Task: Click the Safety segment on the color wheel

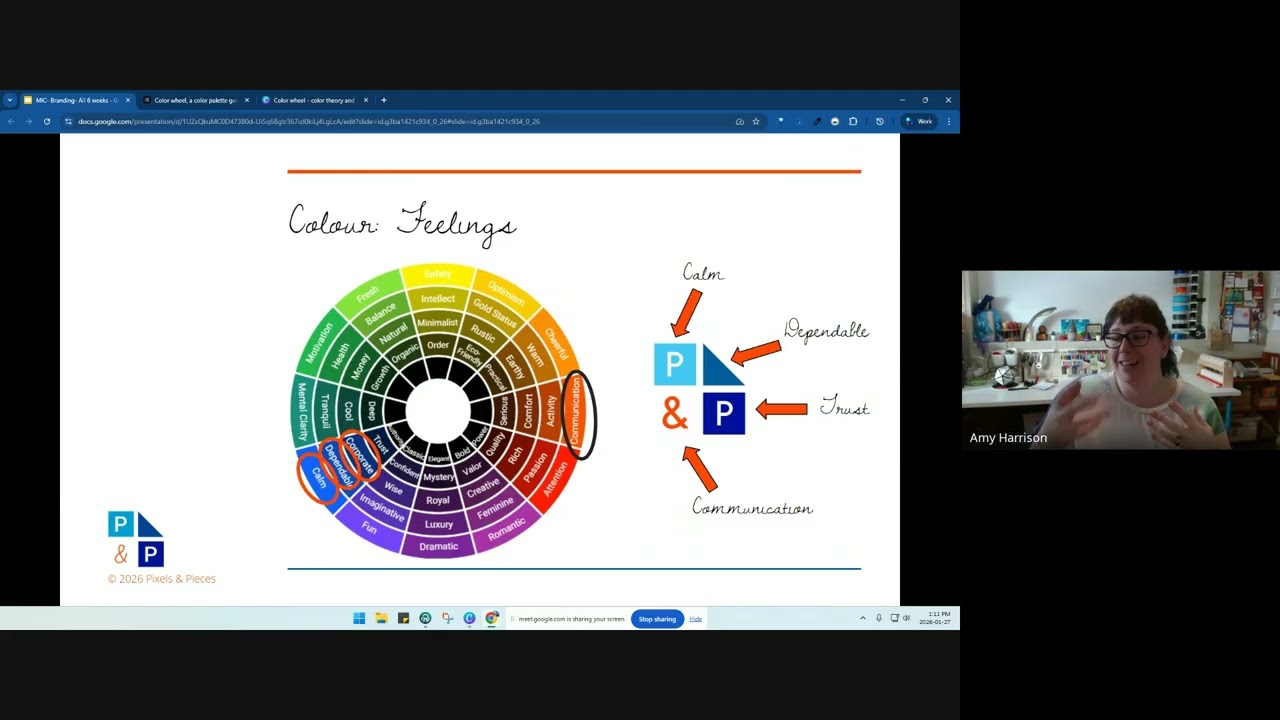Action: (437, 274)
